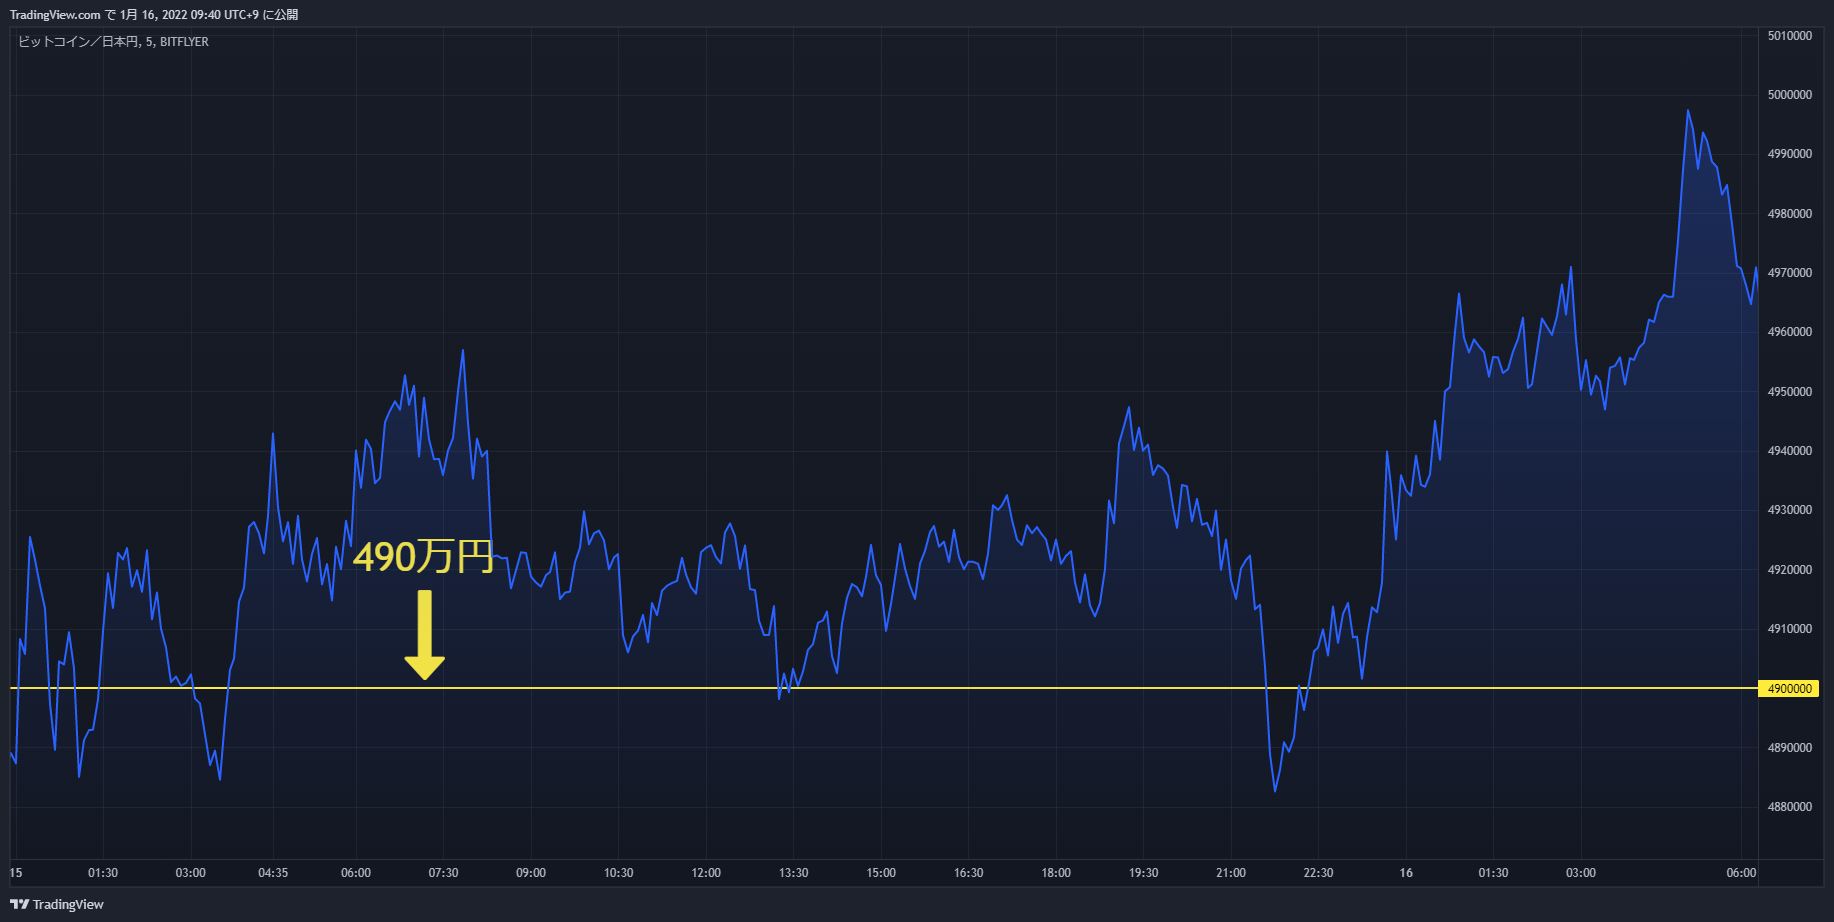The width and height of the screenshot is (1834, 922).
Task: Click the yellow 4900000 price label
Action: 1789,689
